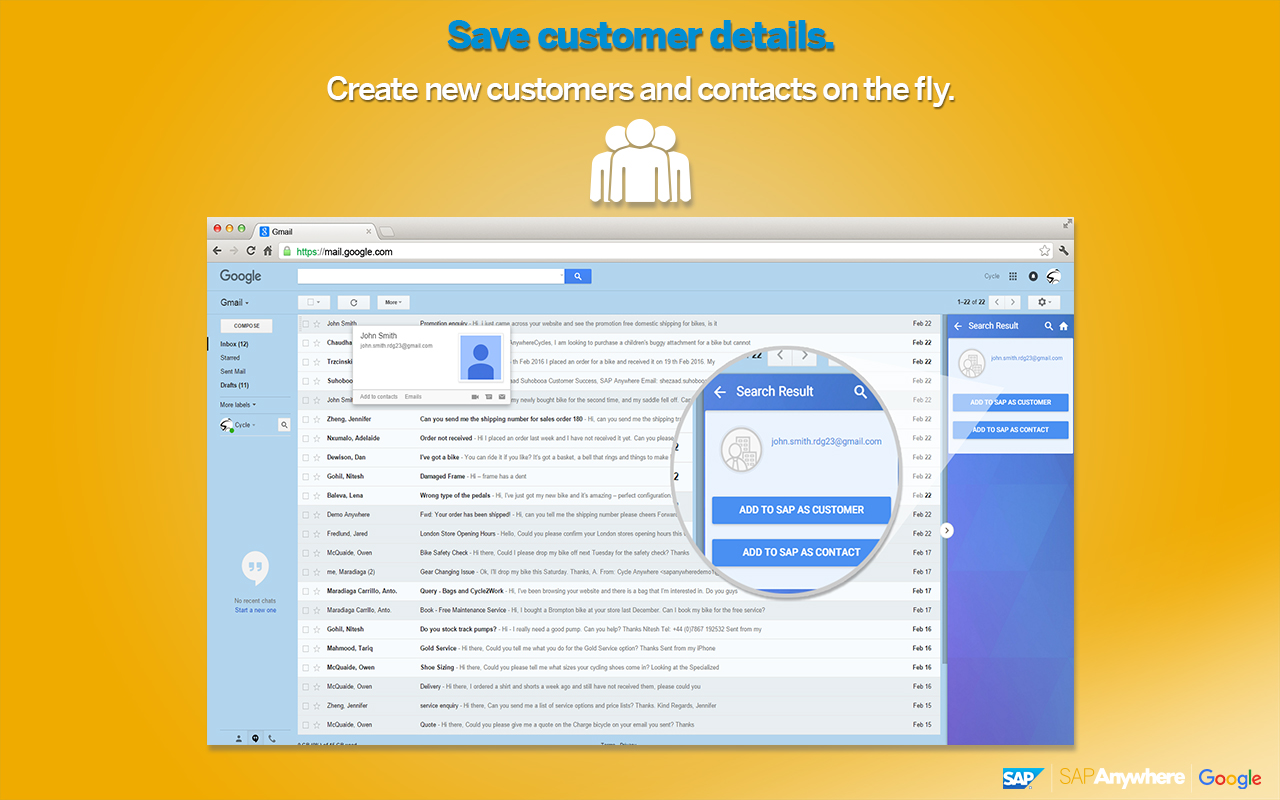Open the account avatar in Gmail header
The image size is (1280, 800).
coord(1053,276)
